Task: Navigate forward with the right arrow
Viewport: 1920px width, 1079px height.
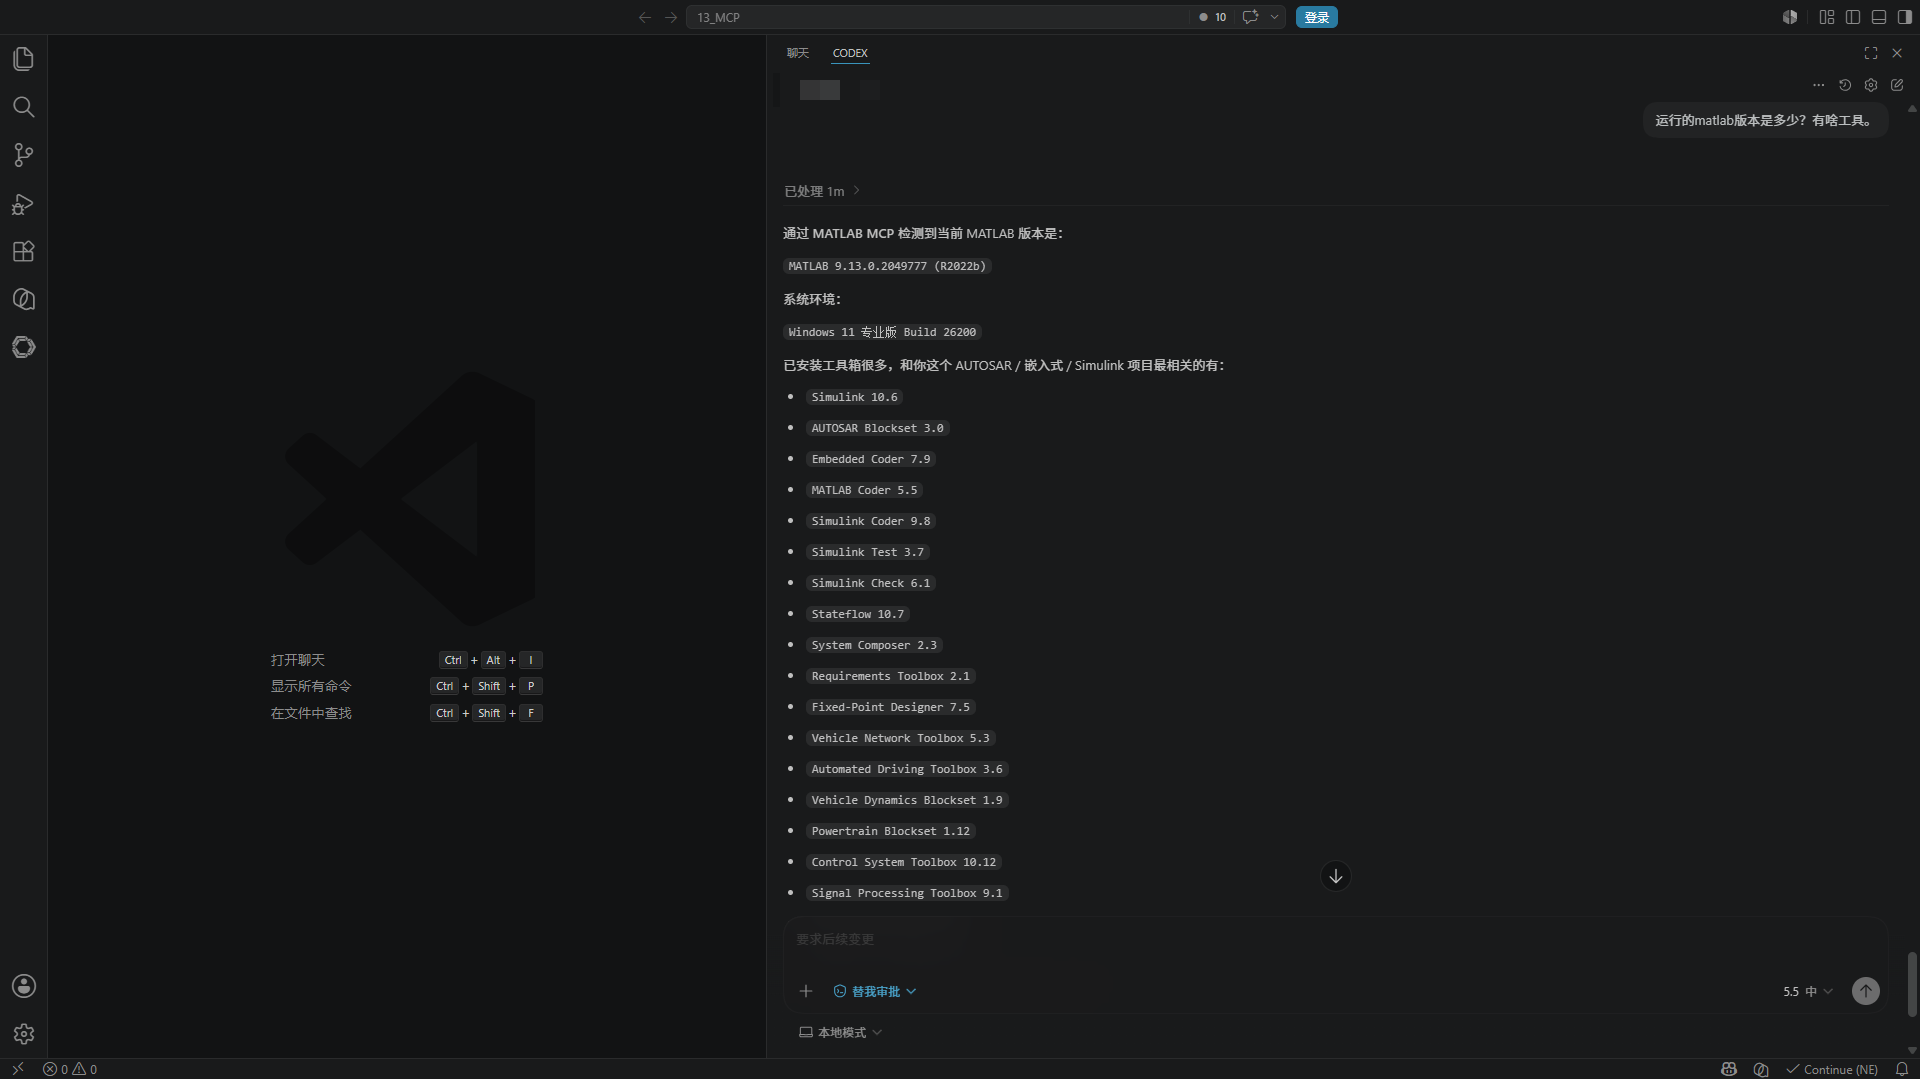Action: pyautogui.click(x=670, y=17)
